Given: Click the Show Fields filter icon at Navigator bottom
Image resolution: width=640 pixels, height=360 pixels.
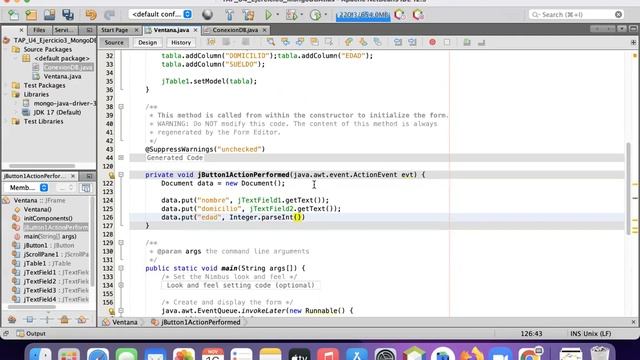Looking at the screenshot, I should (x=29, y=320).
